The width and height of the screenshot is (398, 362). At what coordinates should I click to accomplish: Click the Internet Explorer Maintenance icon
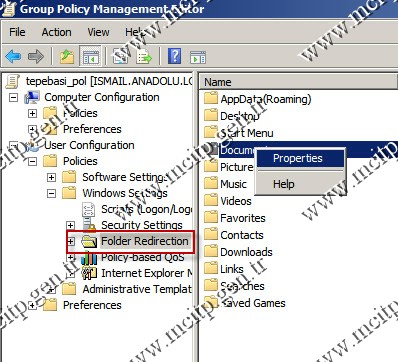89,273
